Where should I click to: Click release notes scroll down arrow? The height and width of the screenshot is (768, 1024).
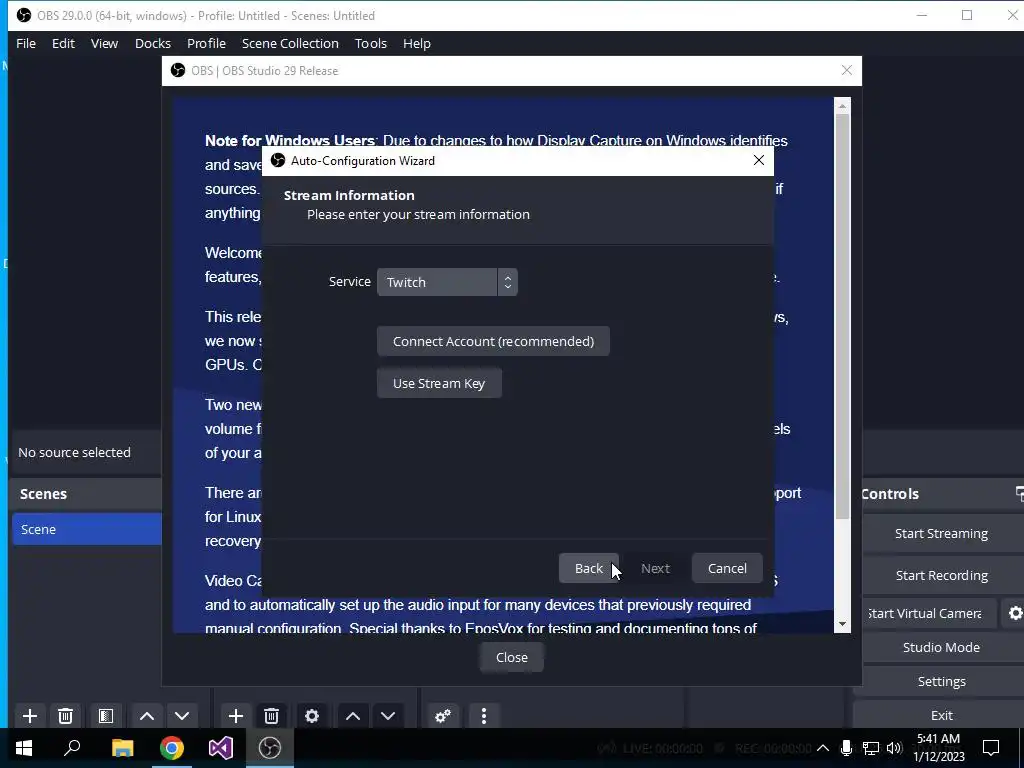[x=842, y=624]
